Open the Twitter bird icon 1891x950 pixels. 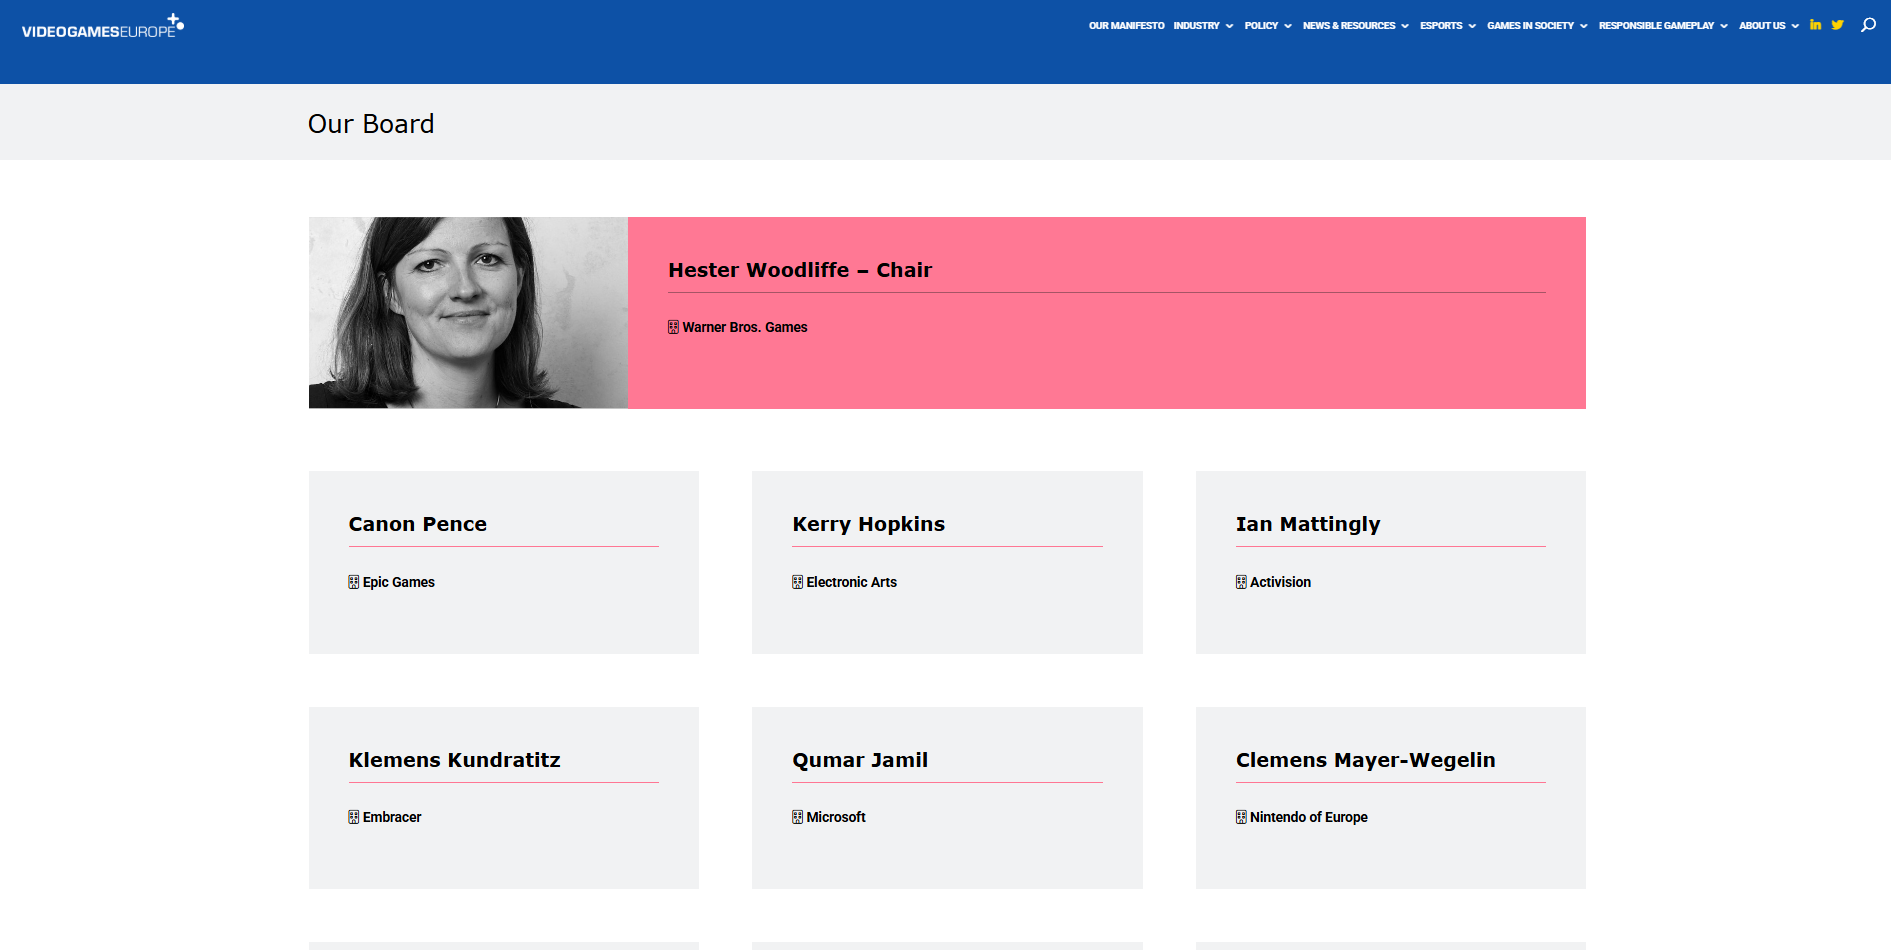(x=1837, y=25)
